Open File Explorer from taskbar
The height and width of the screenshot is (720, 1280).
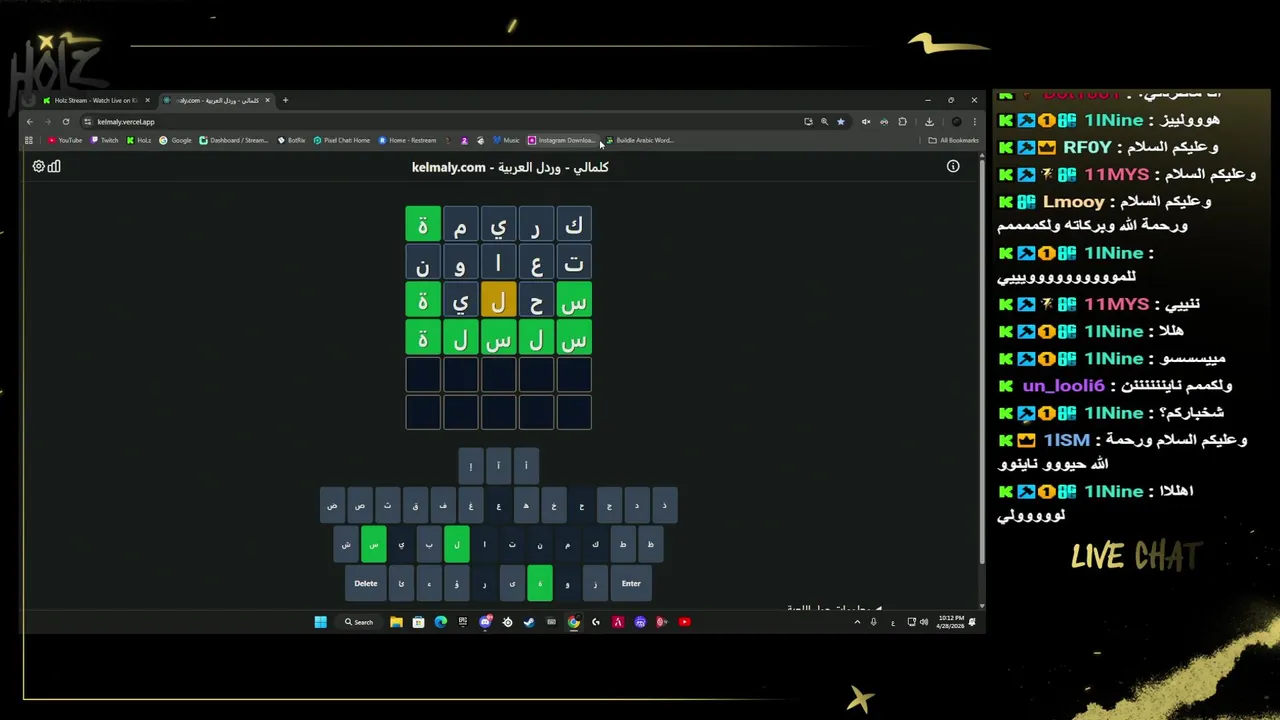[396, 622]
